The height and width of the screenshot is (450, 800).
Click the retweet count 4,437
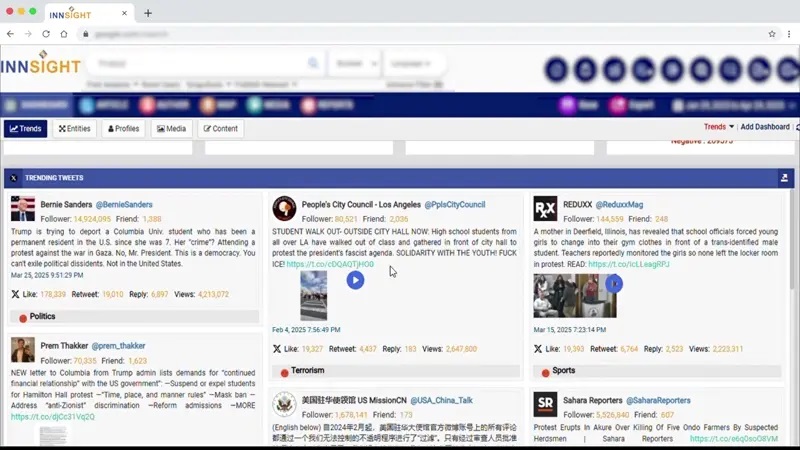(367, 349)
